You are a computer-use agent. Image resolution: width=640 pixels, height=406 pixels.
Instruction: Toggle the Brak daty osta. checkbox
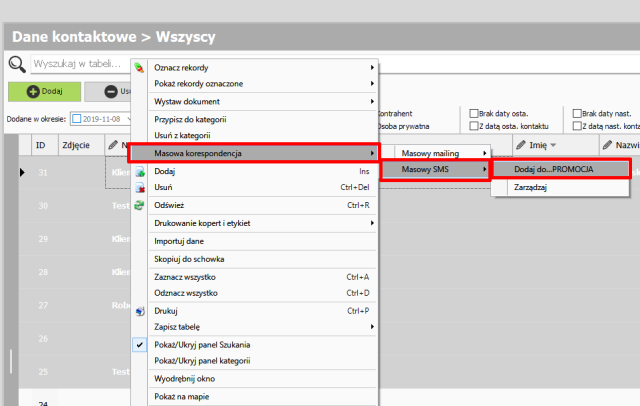pos(474,113)
